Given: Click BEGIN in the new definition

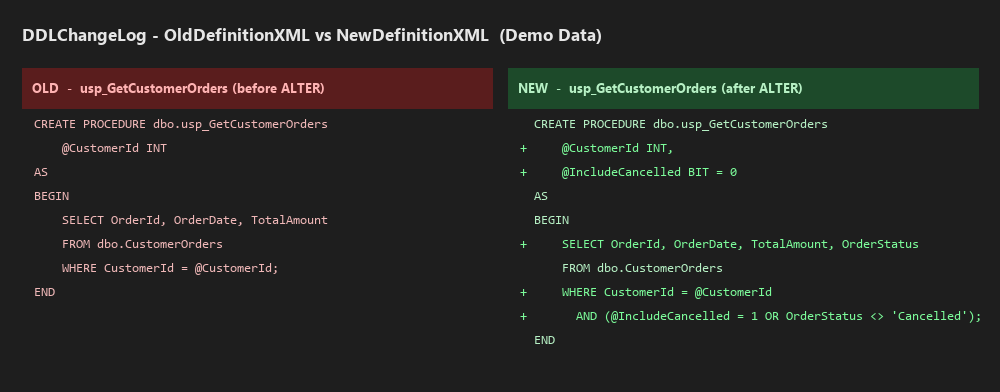Looking at the screenshot, I should point(552,220).
